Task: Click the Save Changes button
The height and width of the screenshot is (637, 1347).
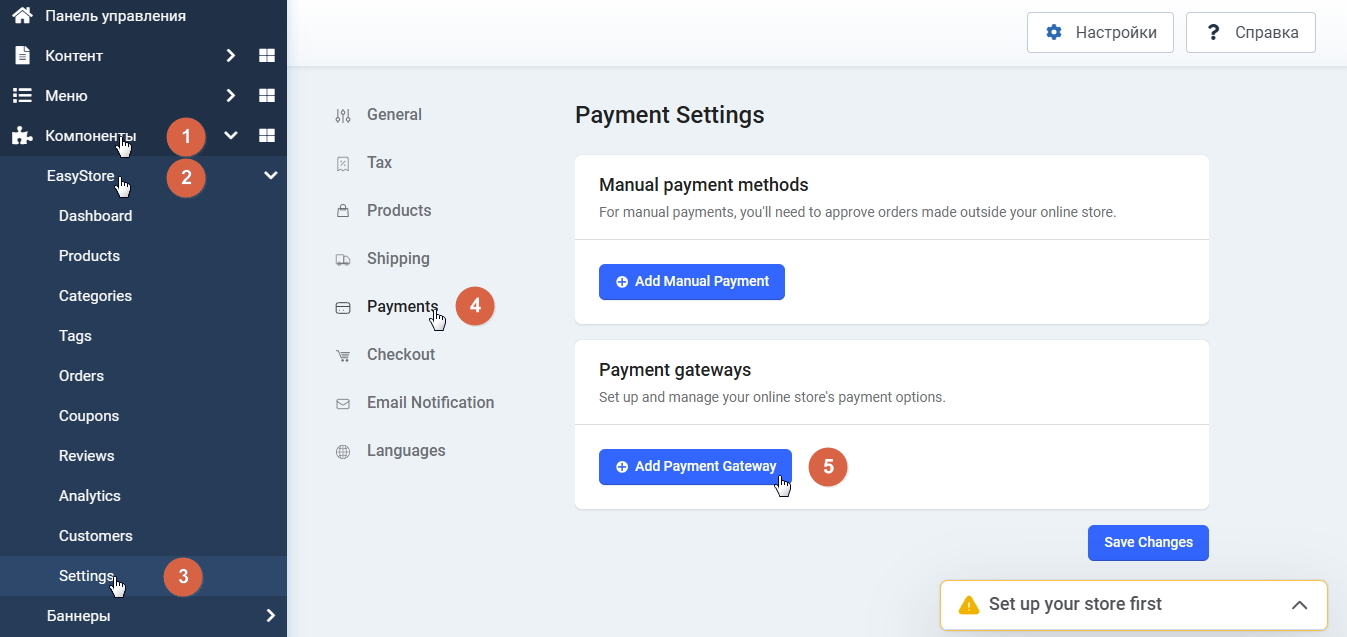Action: (x=1148, y=543)
